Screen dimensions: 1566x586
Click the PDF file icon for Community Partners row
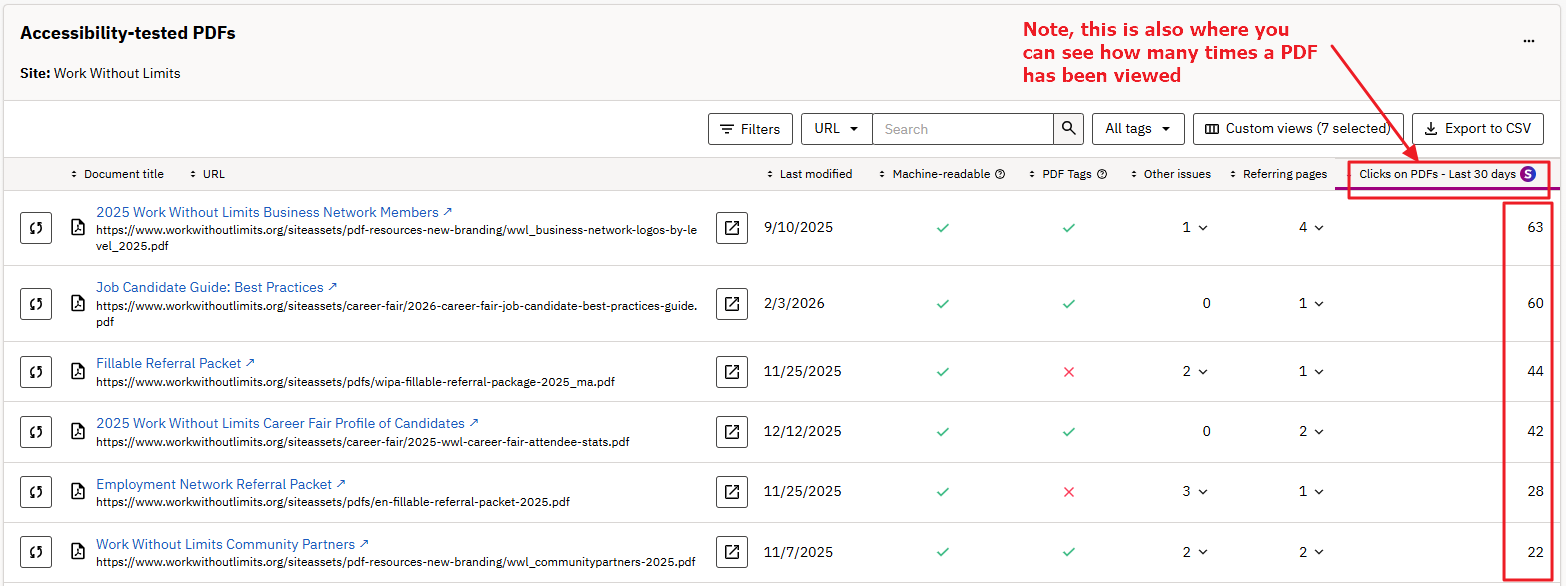click(78, 552)
